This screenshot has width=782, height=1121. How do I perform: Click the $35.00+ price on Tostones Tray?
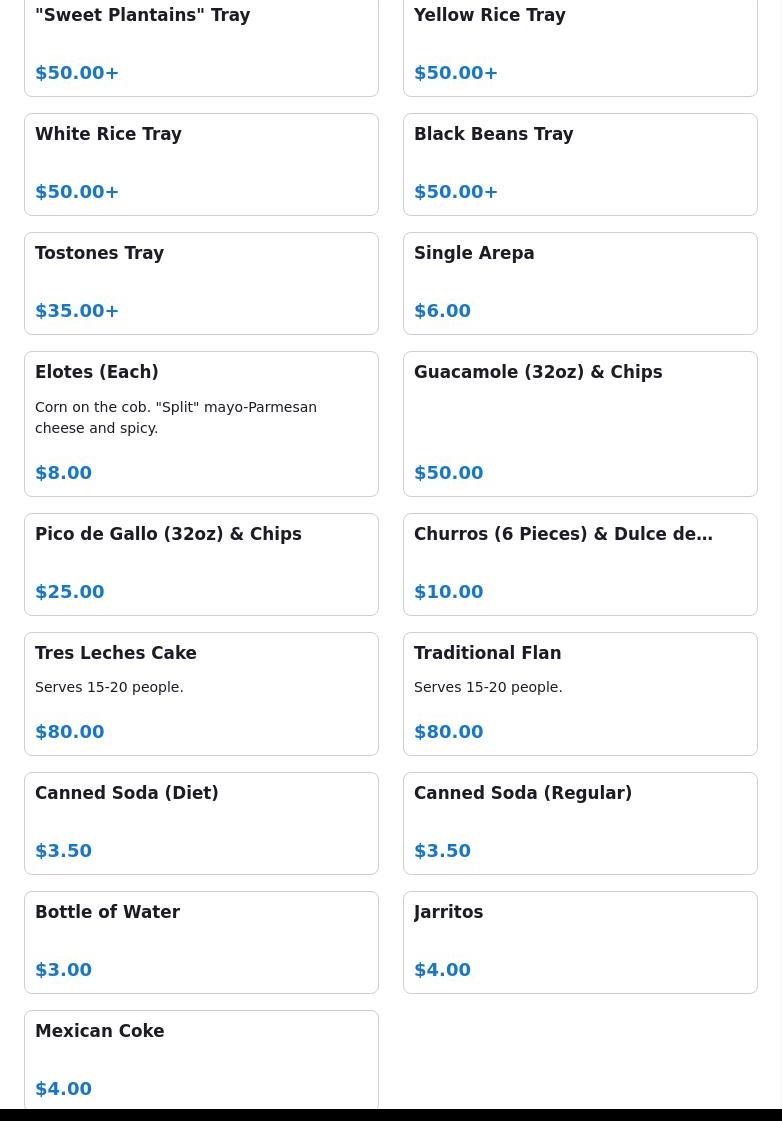tap(77, 311)
